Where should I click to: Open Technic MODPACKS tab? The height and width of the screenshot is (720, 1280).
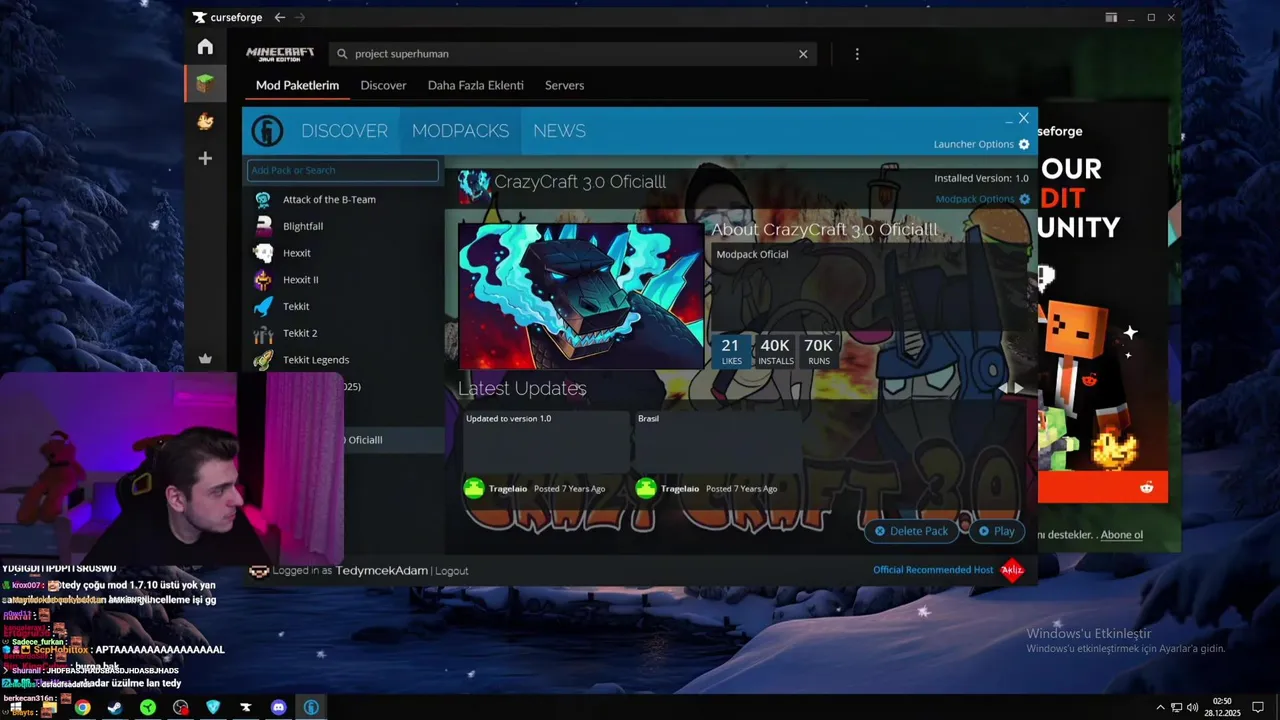[460, 131]
